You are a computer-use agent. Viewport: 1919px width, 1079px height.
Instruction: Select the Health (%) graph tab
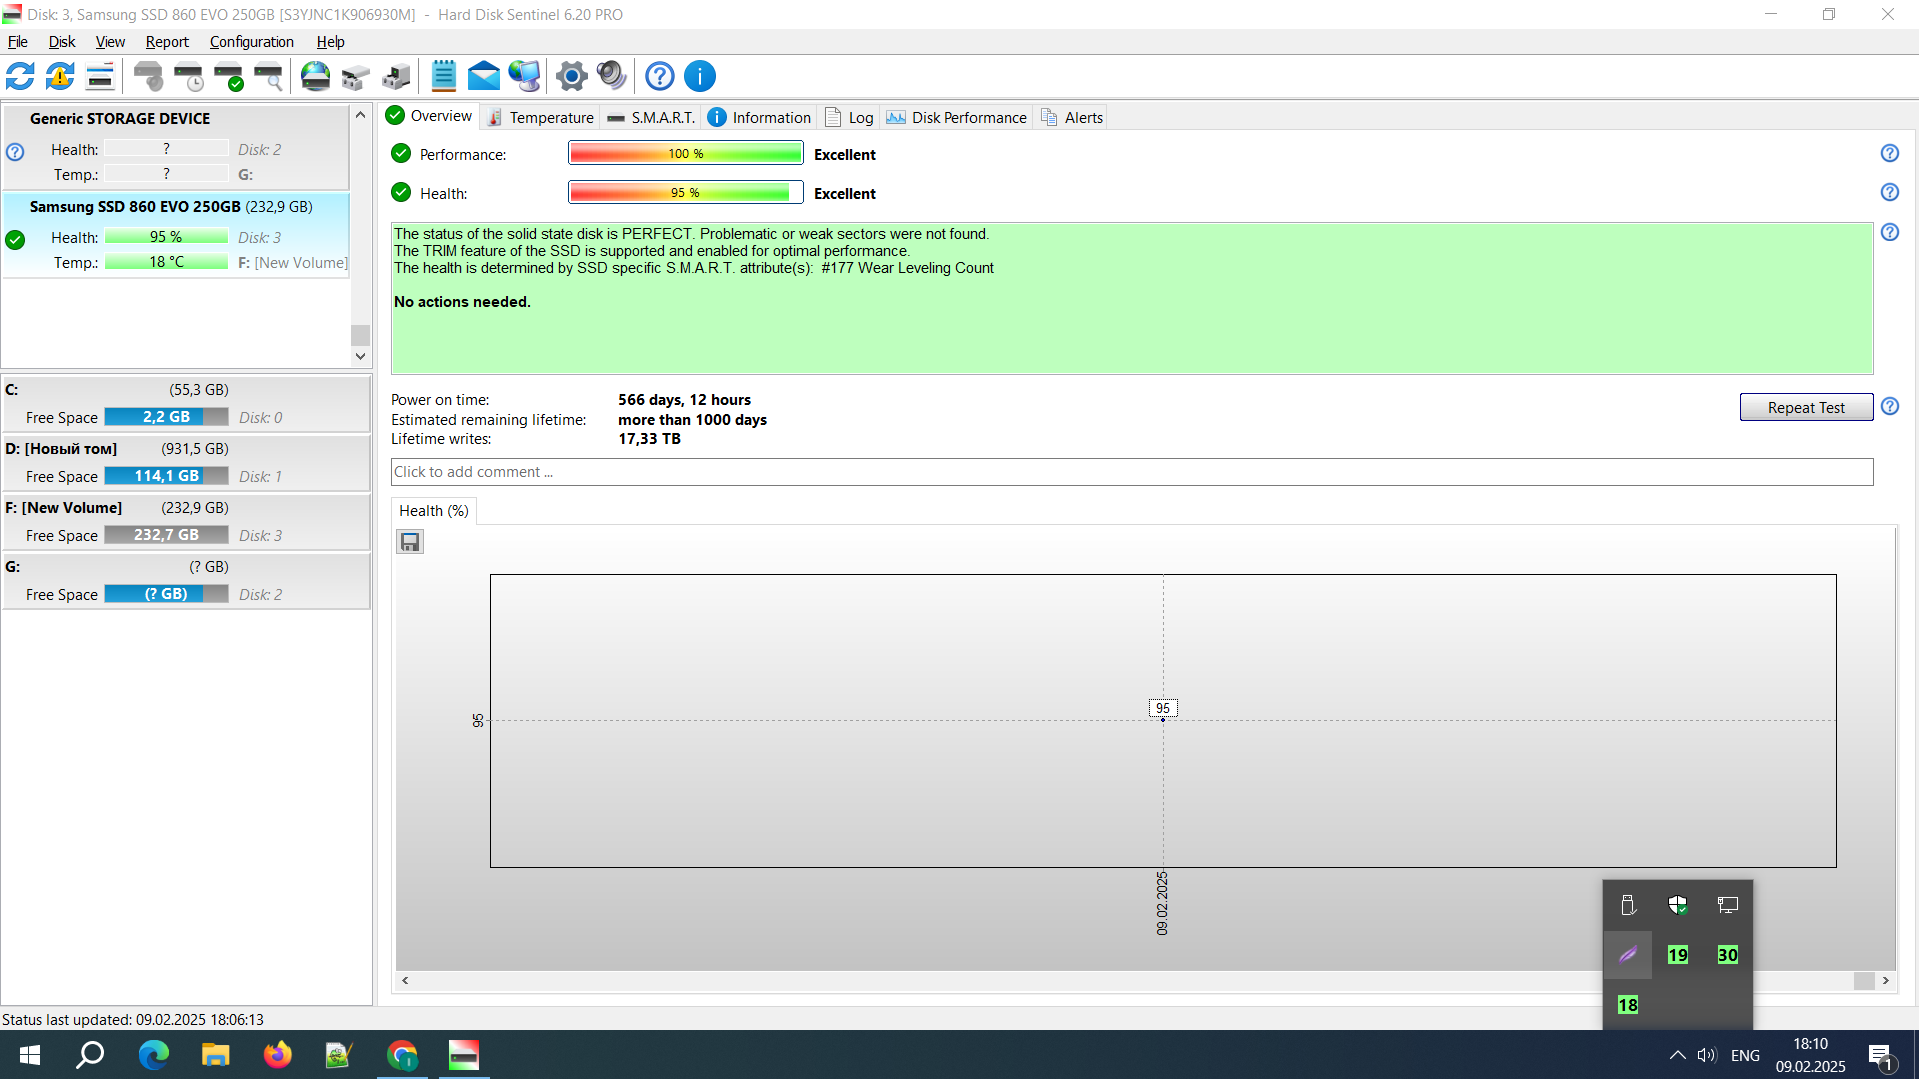[x=434, y=511]
